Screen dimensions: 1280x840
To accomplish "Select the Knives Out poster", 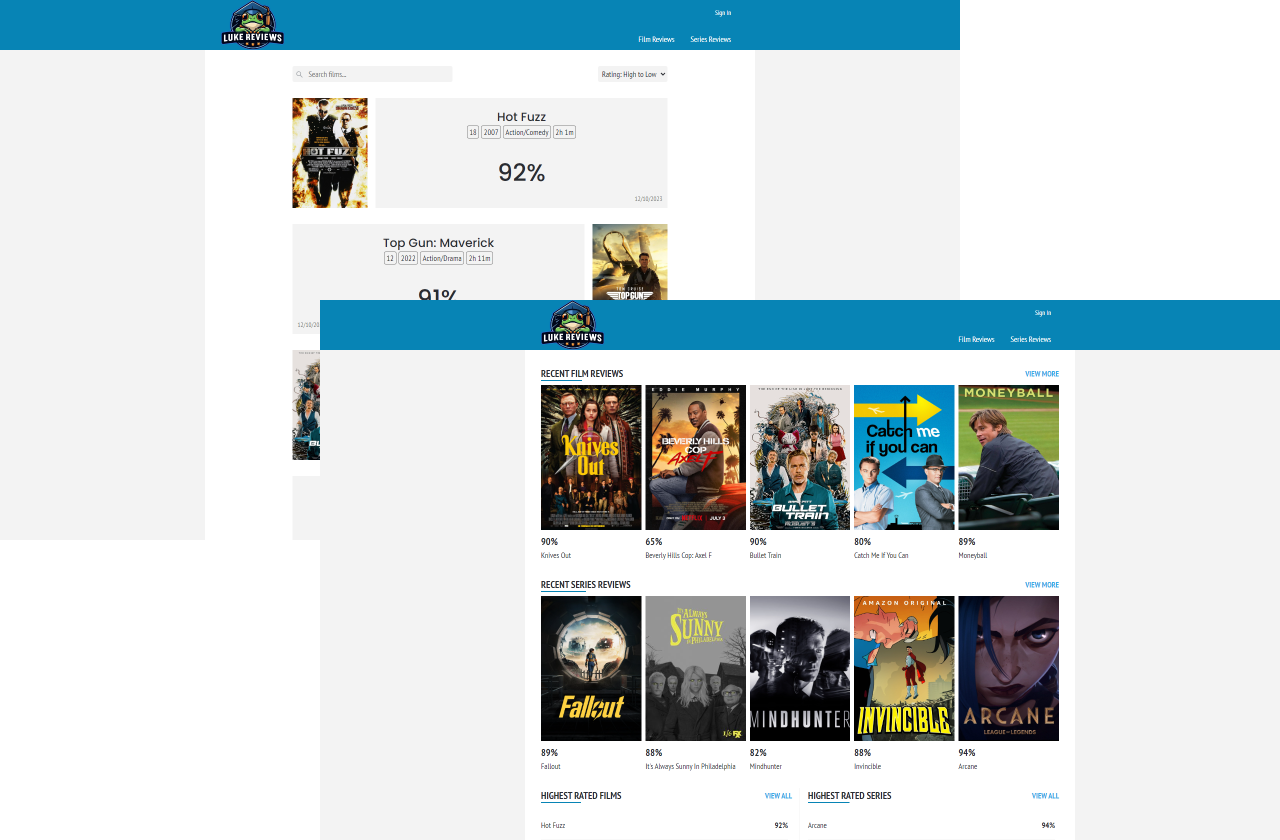I will (591, 457).
